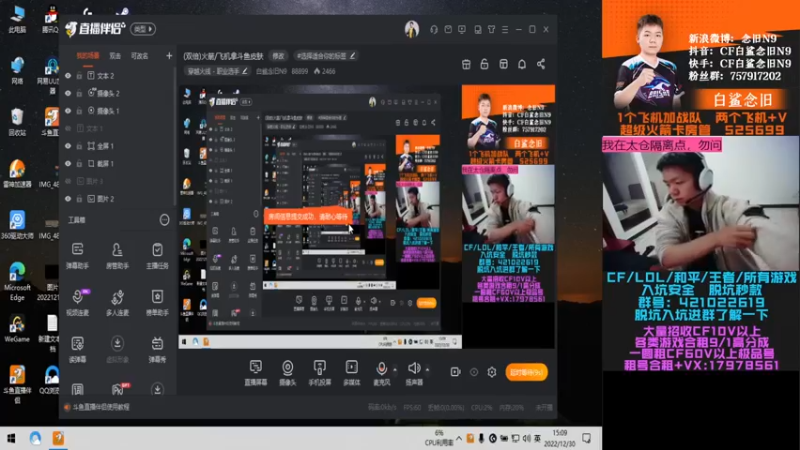The width and height of the screenshot is (800, 450).
Task: Open the headset customer service icon
Action: point(434,30)
